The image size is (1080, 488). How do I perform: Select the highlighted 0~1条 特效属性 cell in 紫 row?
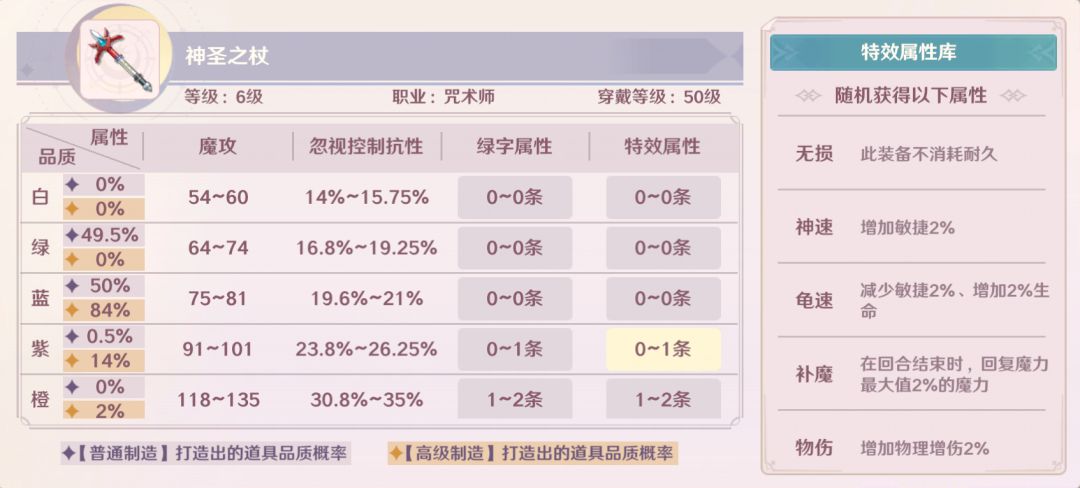662,349
